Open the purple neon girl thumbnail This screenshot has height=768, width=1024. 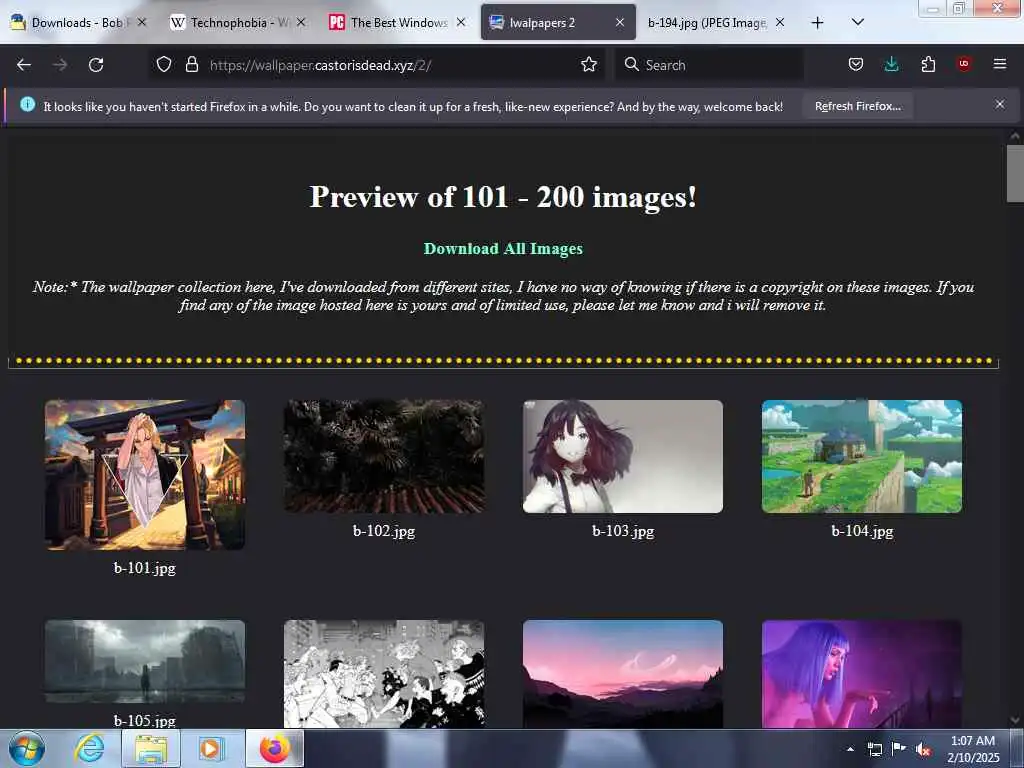point(862,673)
